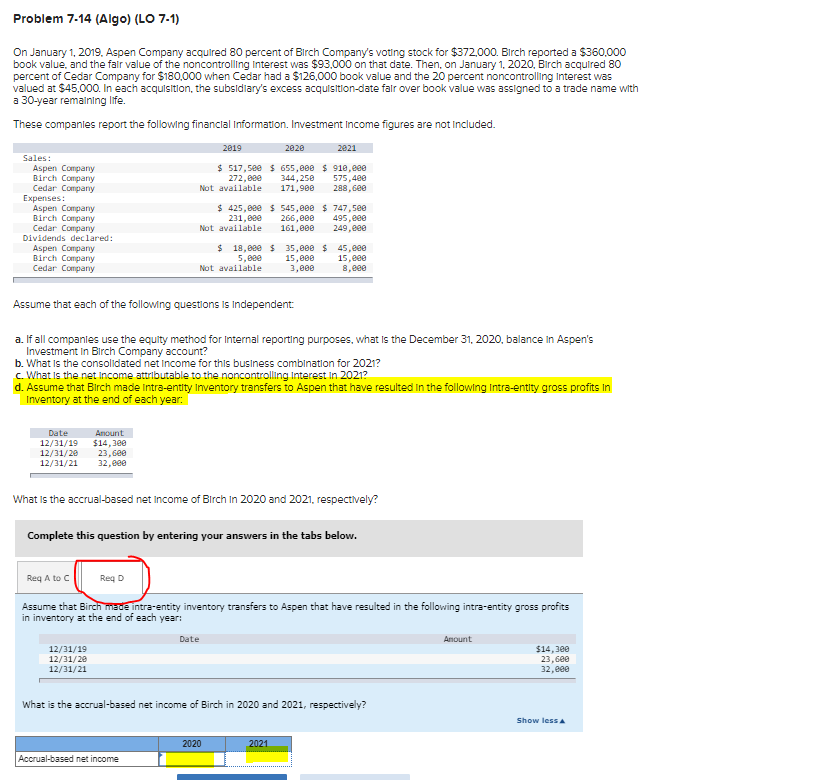Click Aspen Company 2020 expenses value 545,000

point(292,208)
